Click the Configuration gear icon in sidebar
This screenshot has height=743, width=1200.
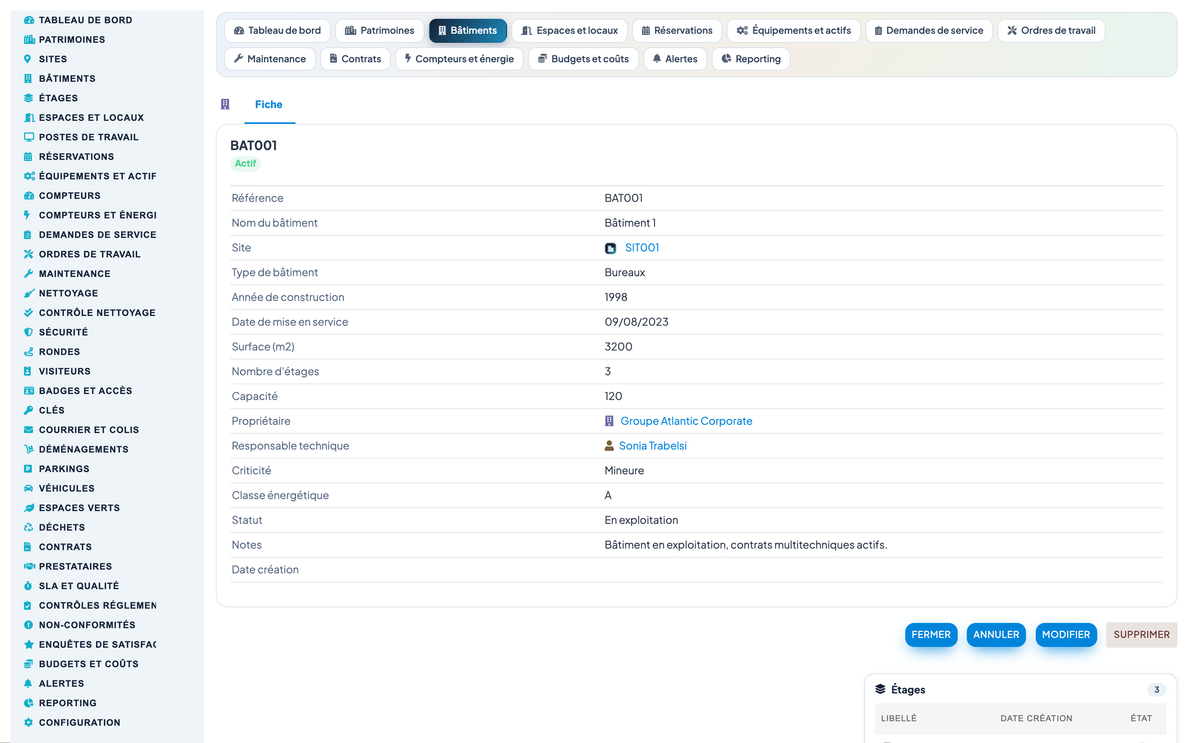(28, 722)
